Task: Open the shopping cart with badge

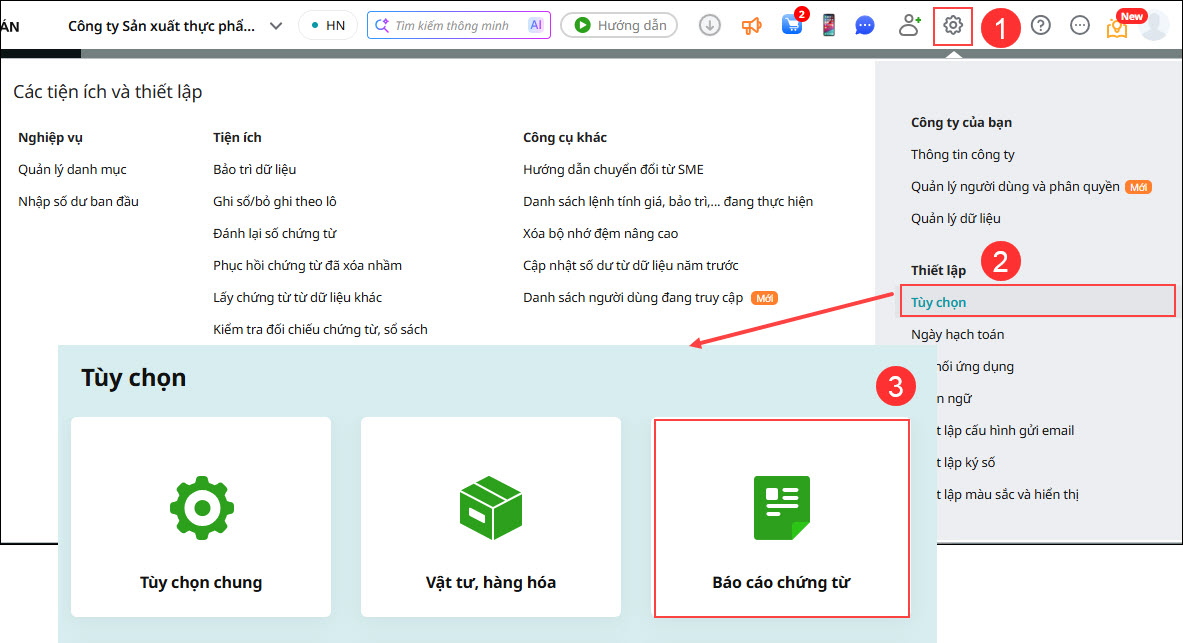Action: click(x=792, y=25)
